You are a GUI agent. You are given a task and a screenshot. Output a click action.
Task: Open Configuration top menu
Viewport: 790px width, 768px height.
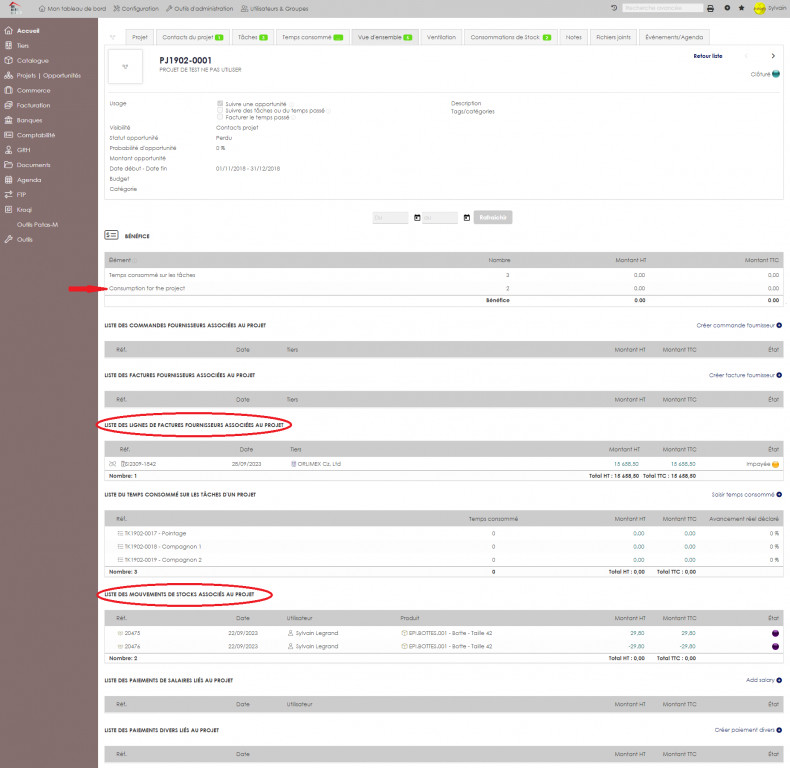[x=136, y=9]
